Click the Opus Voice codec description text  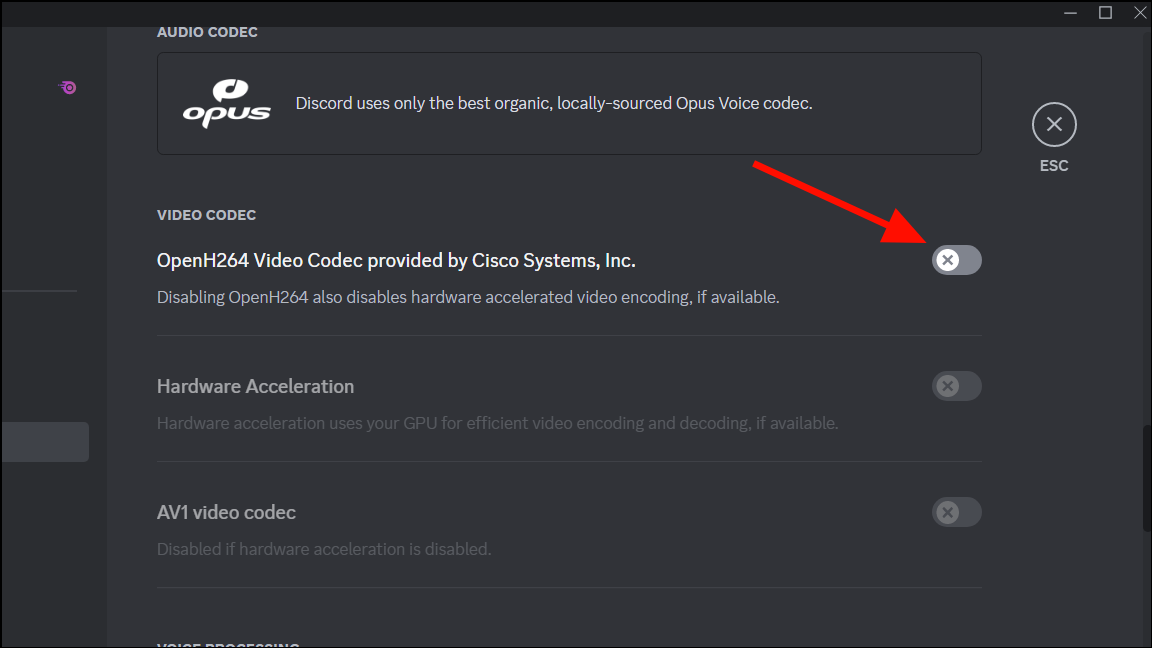pos(554,104)
